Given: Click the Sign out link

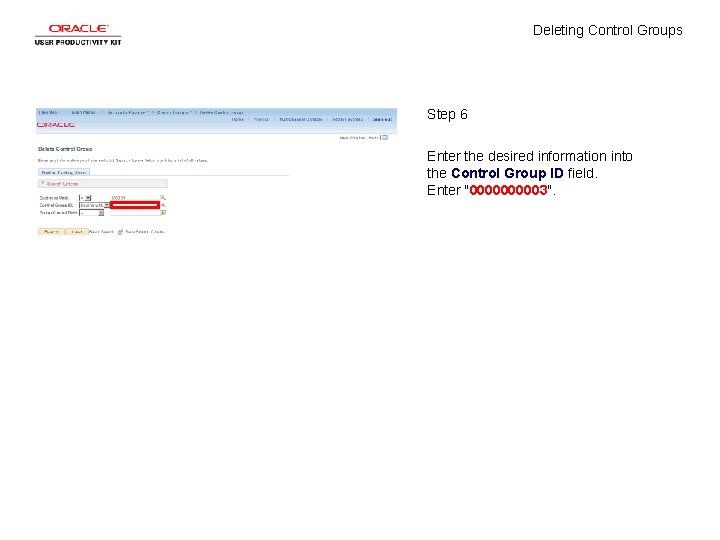Looking at the screenshot, I should (382, 119).
